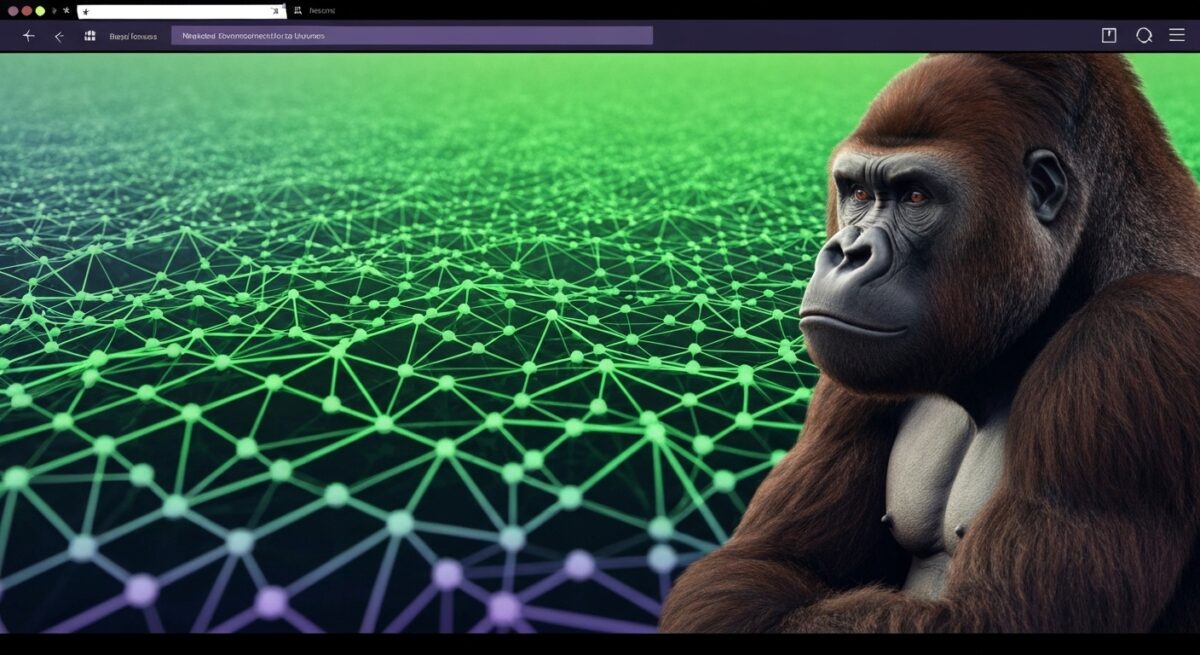This screenshot has width=1200, height=655.
Task: Close the active white tab
Action: tap(276, 11)
